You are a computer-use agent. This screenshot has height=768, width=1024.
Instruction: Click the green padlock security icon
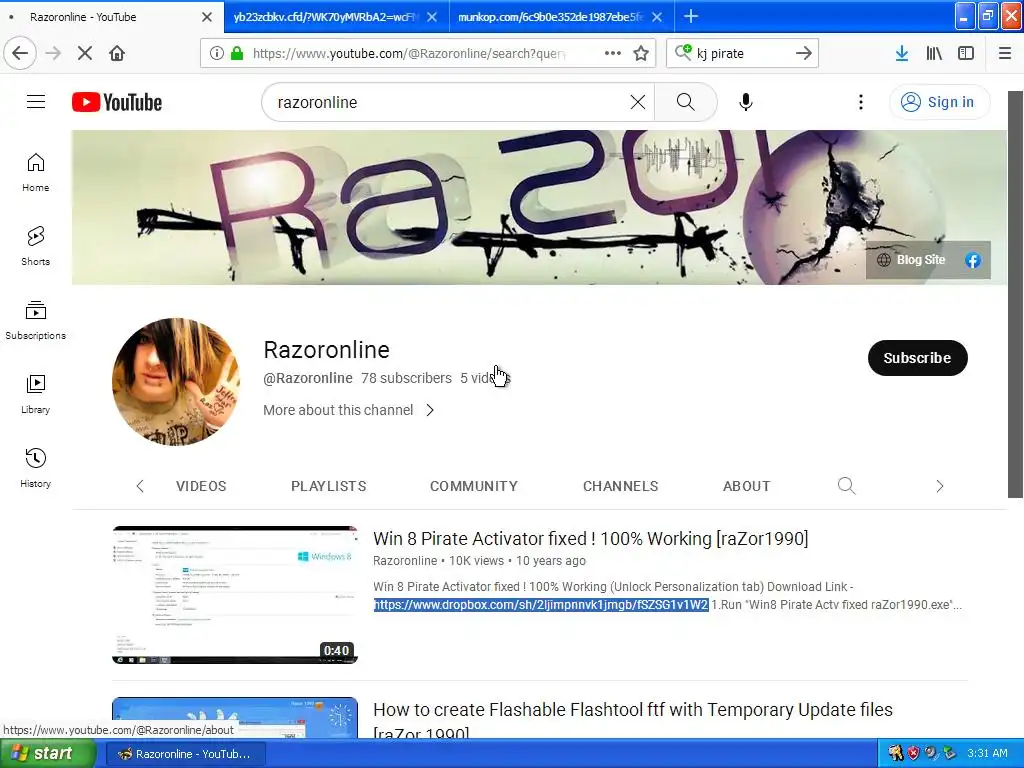pyautogui.click(x=237, y=53)
